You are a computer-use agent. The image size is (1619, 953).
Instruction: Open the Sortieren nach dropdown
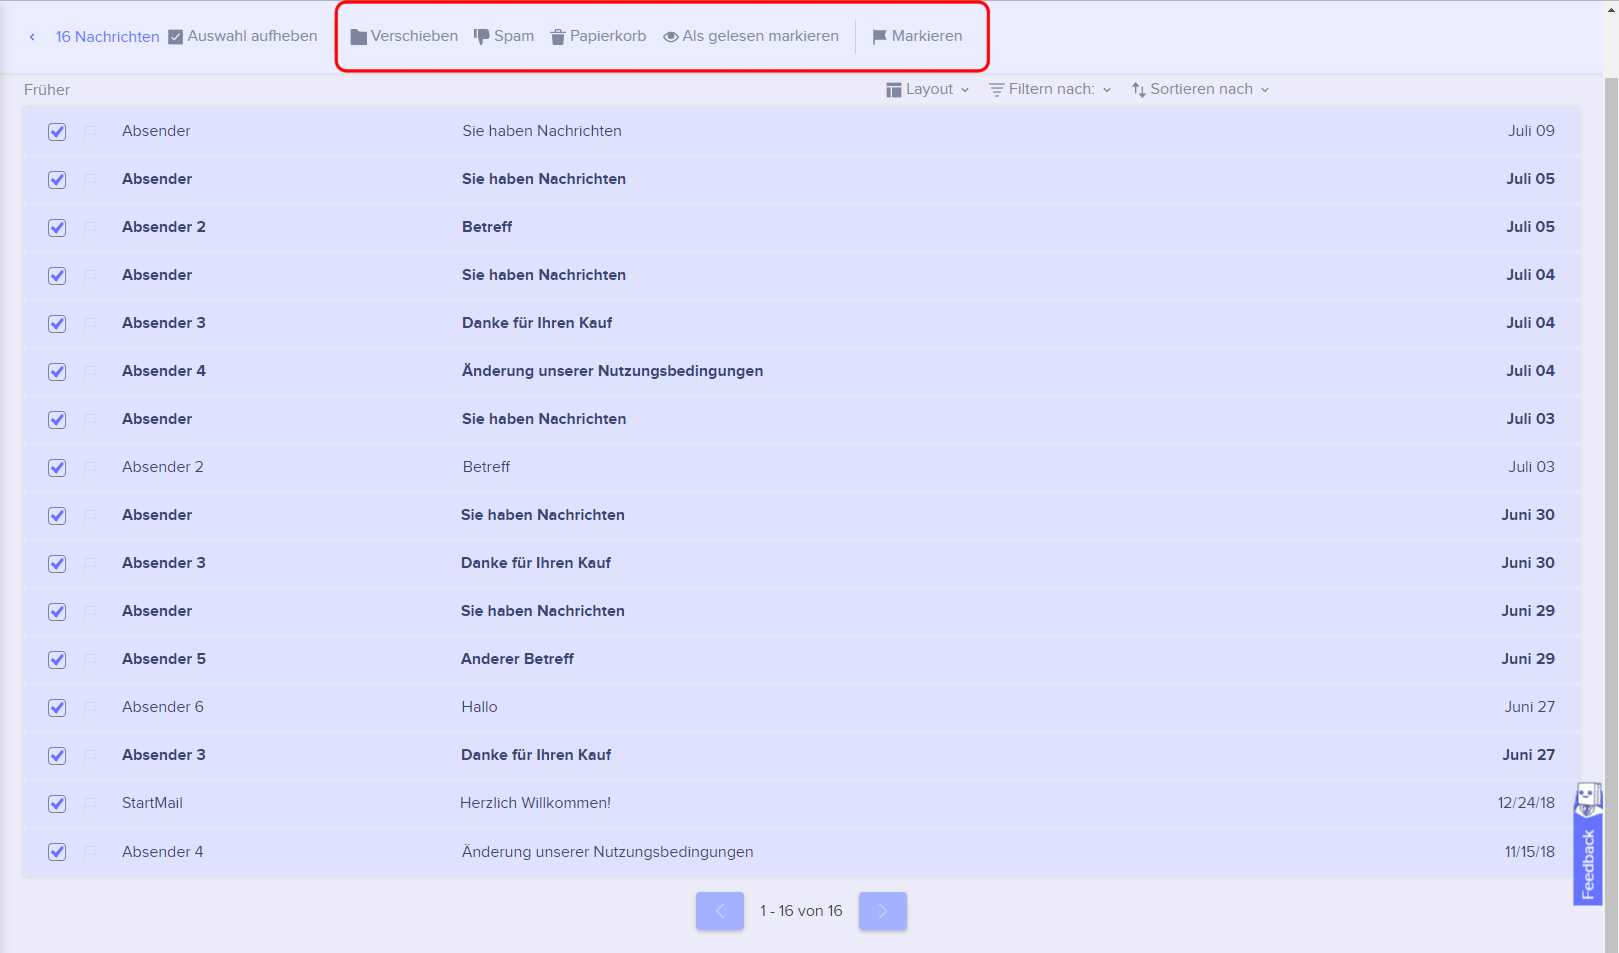[1200, 89]
